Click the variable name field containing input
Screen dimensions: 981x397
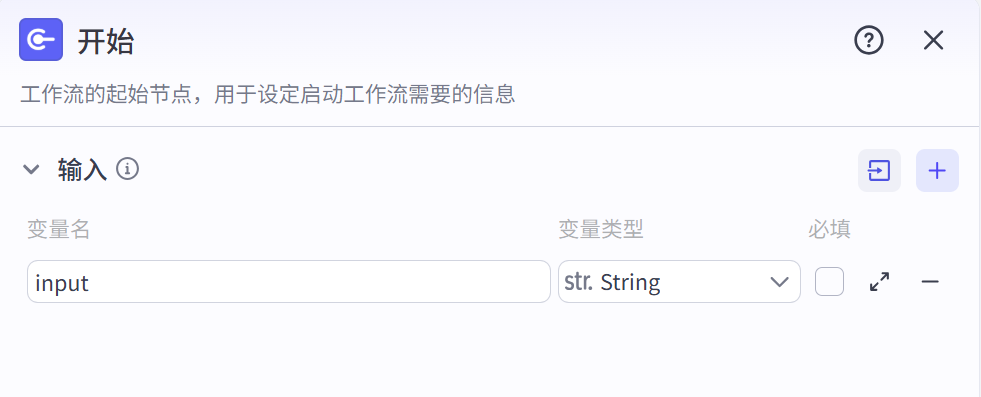(288, 281)
